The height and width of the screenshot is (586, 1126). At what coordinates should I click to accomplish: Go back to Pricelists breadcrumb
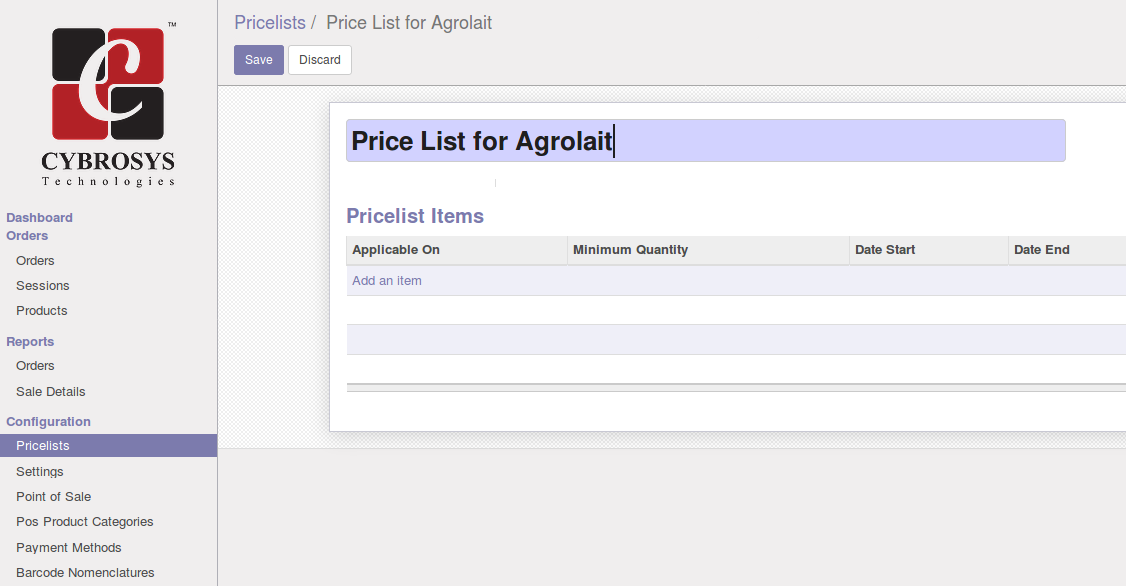tap(270, 22)
